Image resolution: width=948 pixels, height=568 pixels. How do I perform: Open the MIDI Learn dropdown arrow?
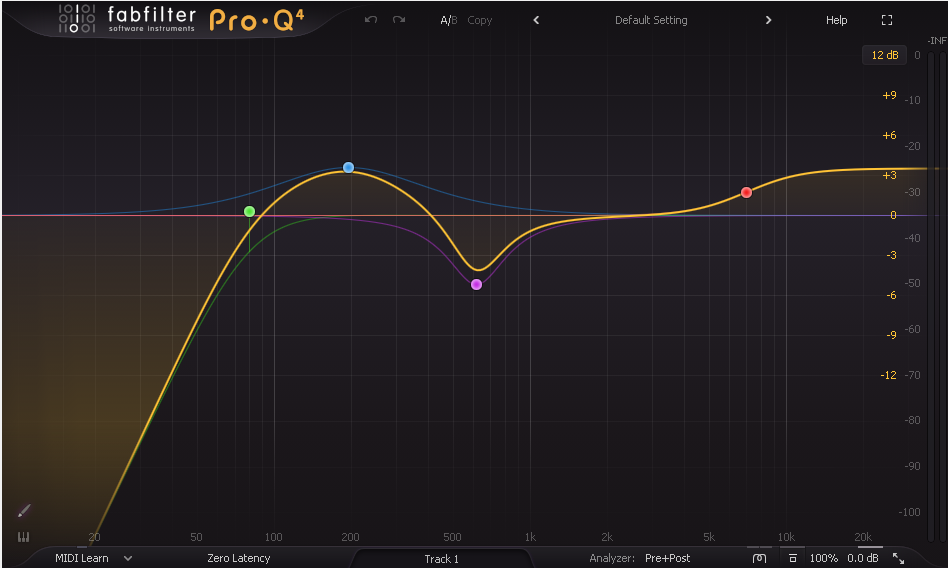[x=128, y=558]
